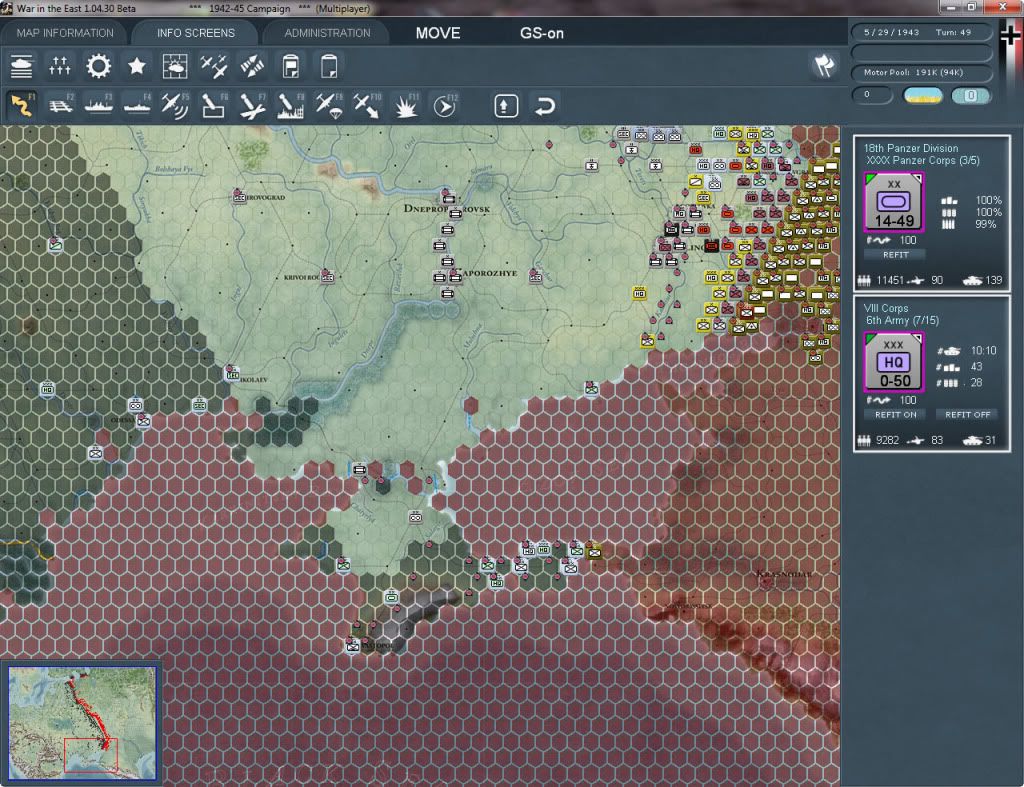Select the F6 bomb unit mode icon

pos(214,105)
